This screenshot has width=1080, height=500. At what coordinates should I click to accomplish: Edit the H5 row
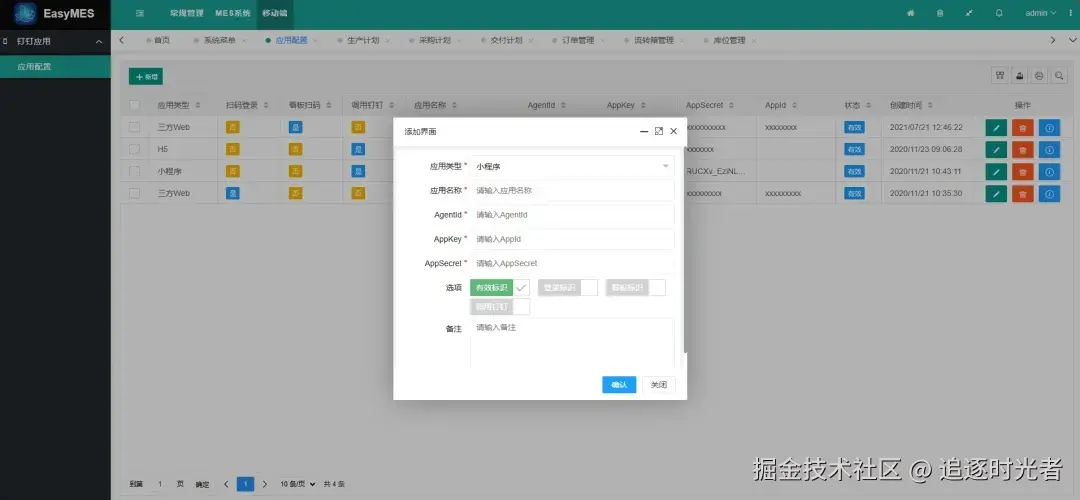click(996, 149)
